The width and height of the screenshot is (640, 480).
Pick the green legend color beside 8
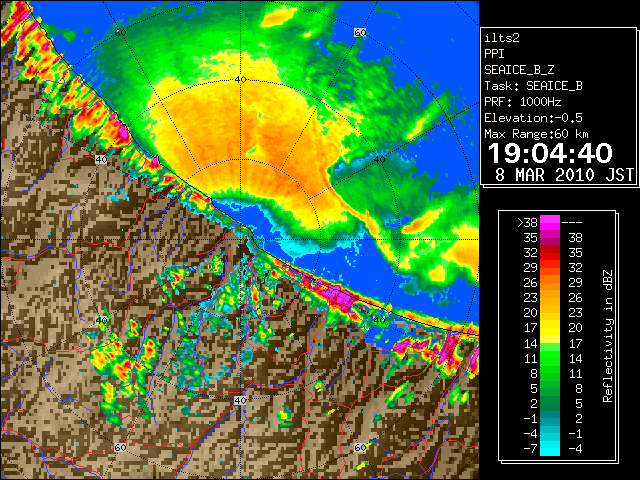[x=550, y=373]
